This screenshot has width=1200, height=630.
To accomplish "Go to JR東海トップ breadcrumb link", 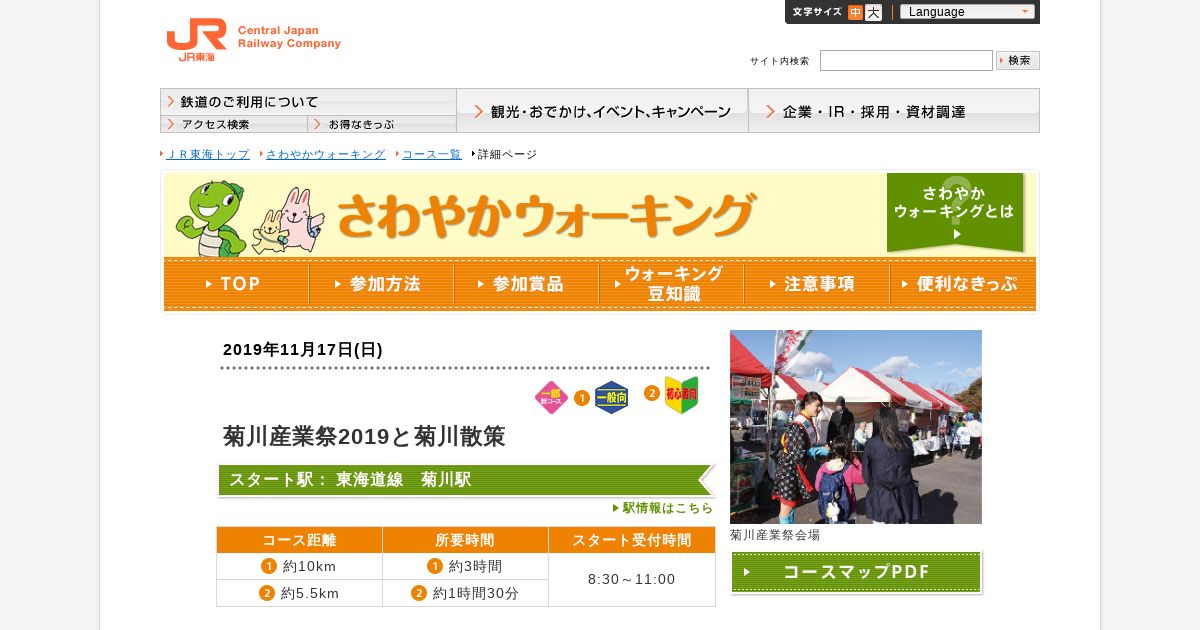I will coord(207,154).
